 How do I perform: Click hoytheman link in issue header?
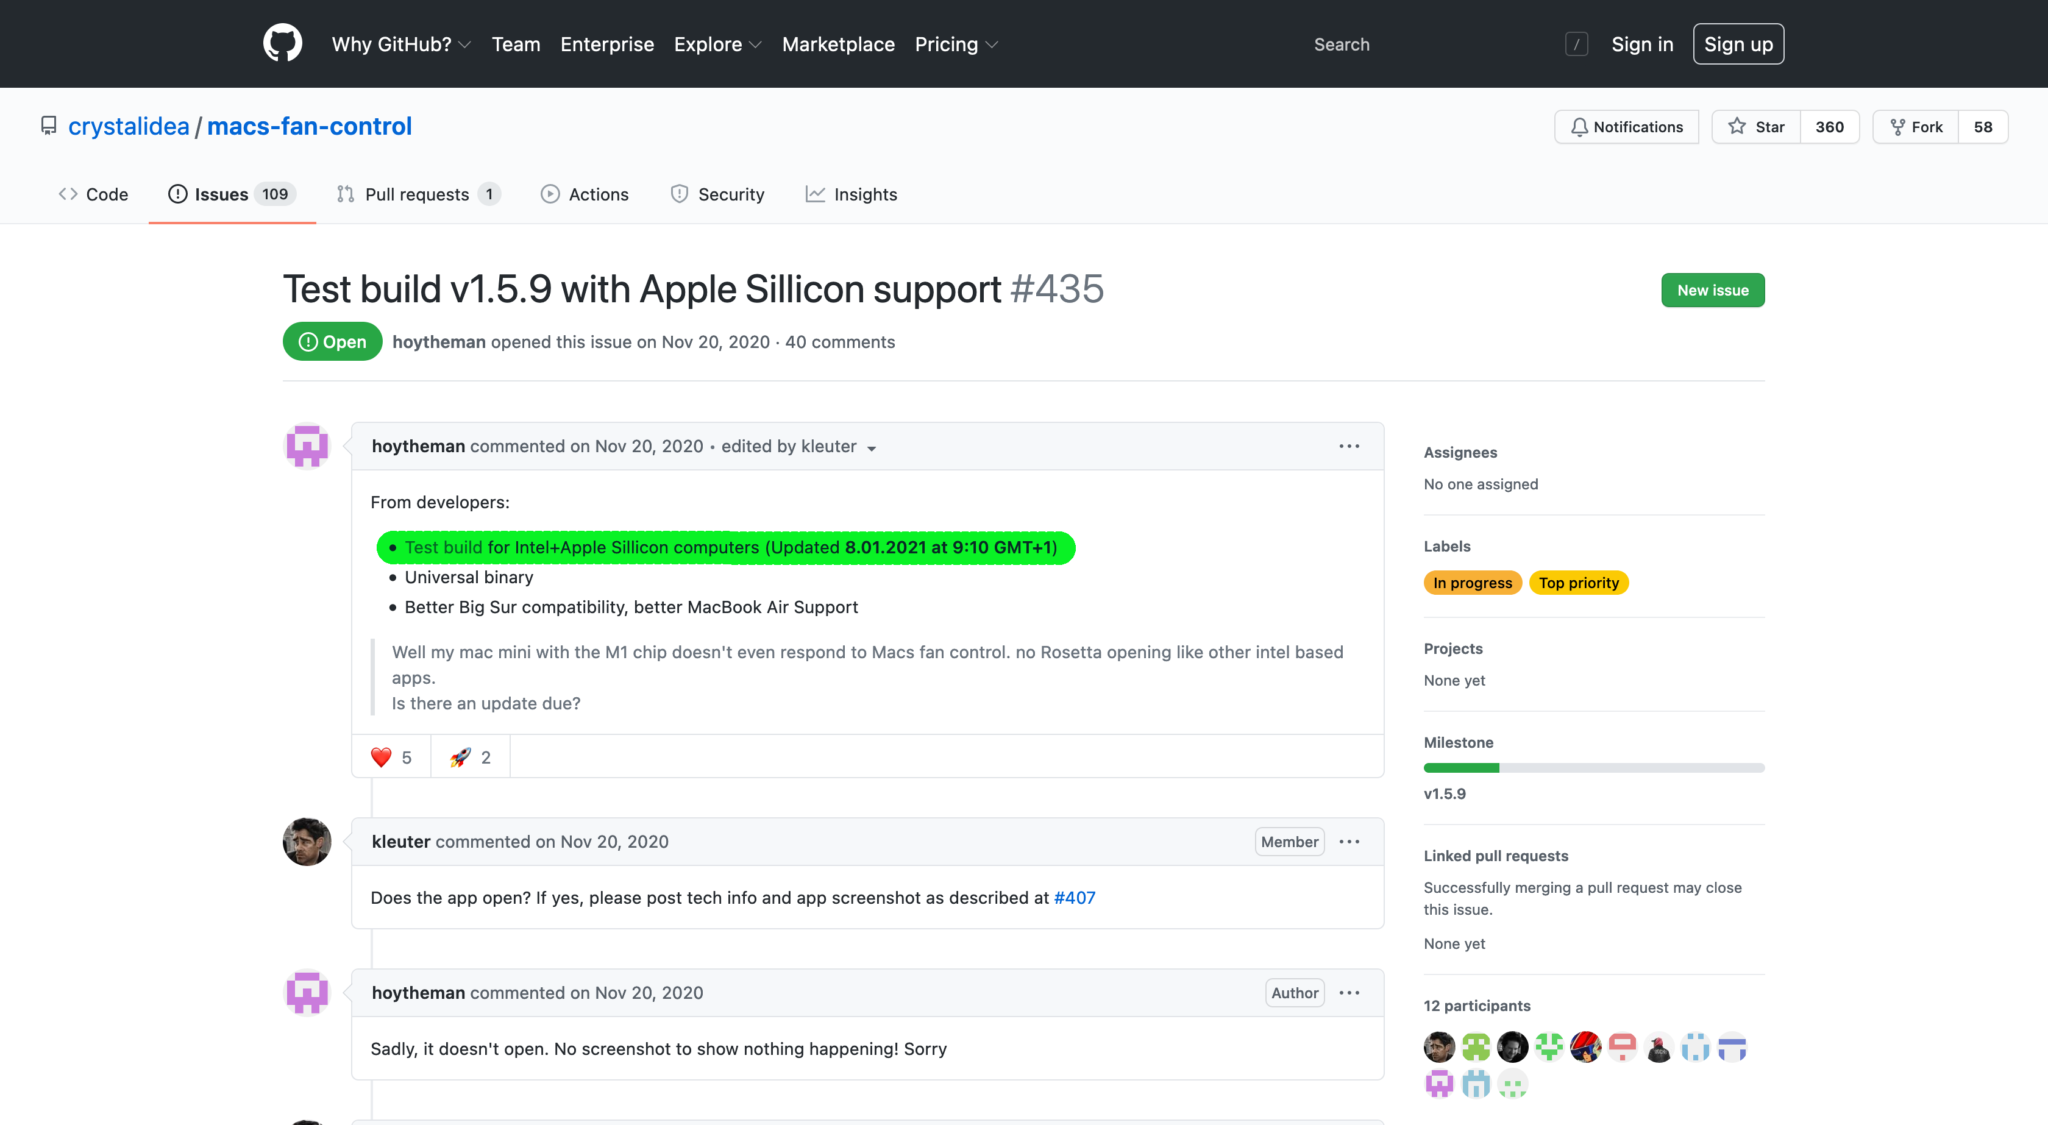[439, 342]
